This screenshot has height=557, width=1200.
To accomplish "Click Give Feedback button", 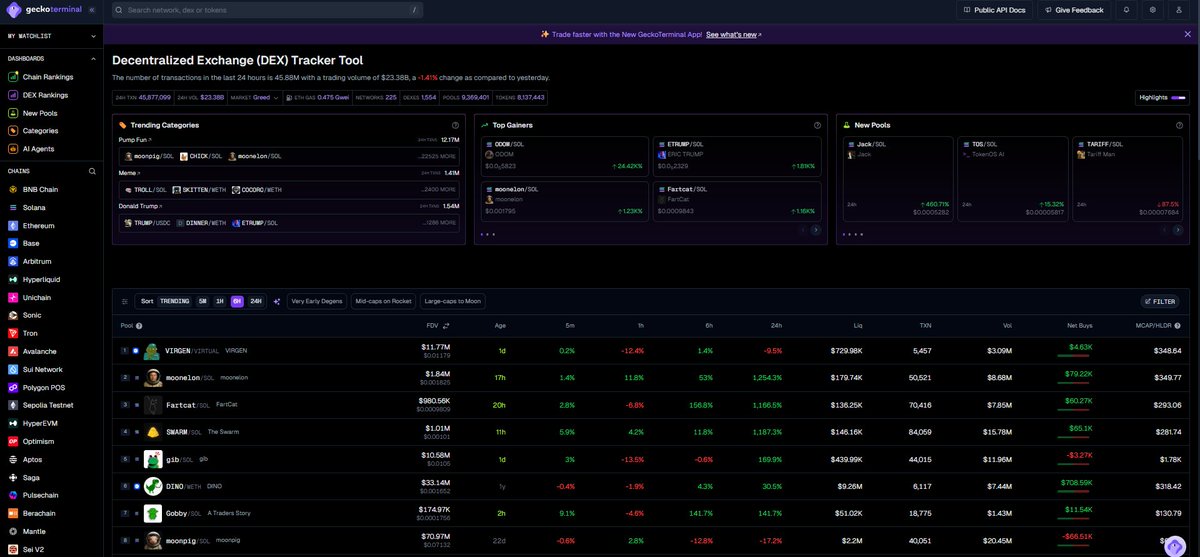I will pyautogui.click(x=1074, y=10).
